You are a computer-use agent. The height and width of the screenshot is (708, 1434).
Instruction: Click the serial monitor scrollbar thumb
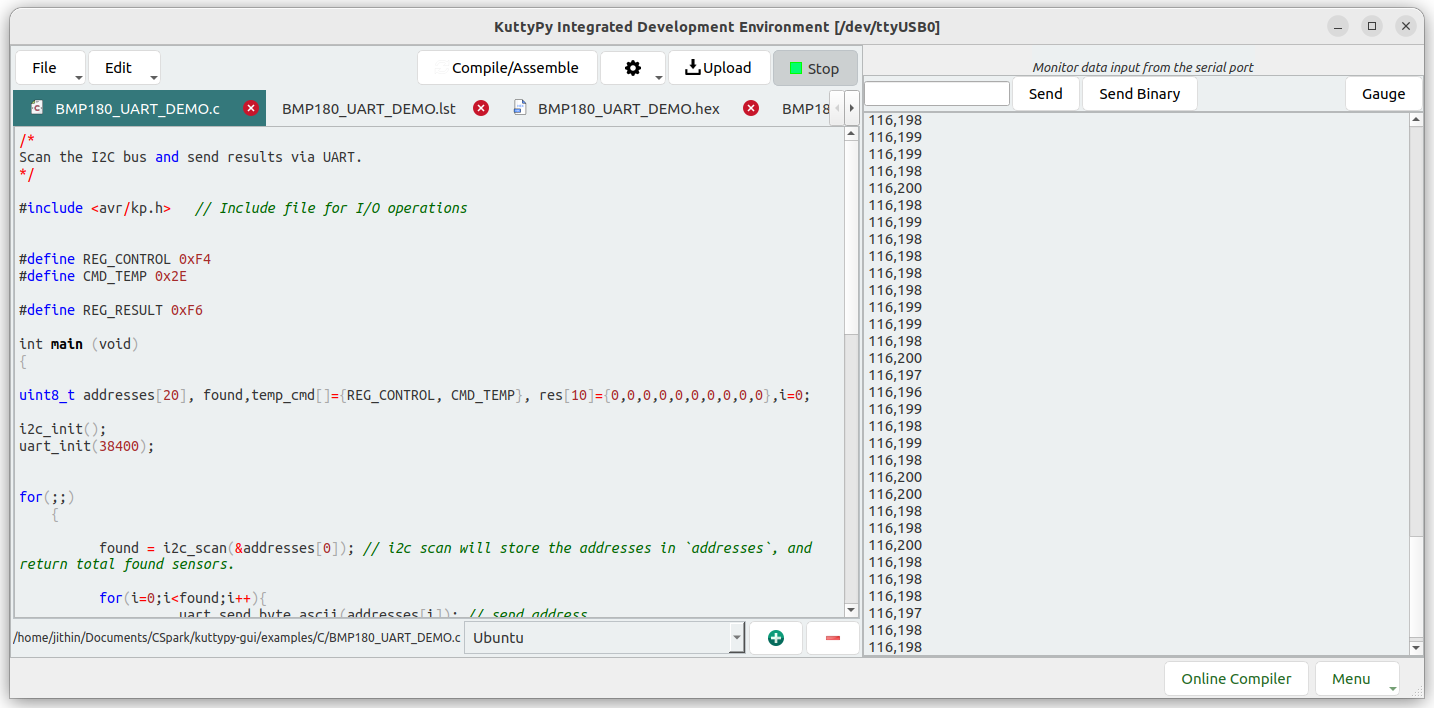click(1416, 587)
